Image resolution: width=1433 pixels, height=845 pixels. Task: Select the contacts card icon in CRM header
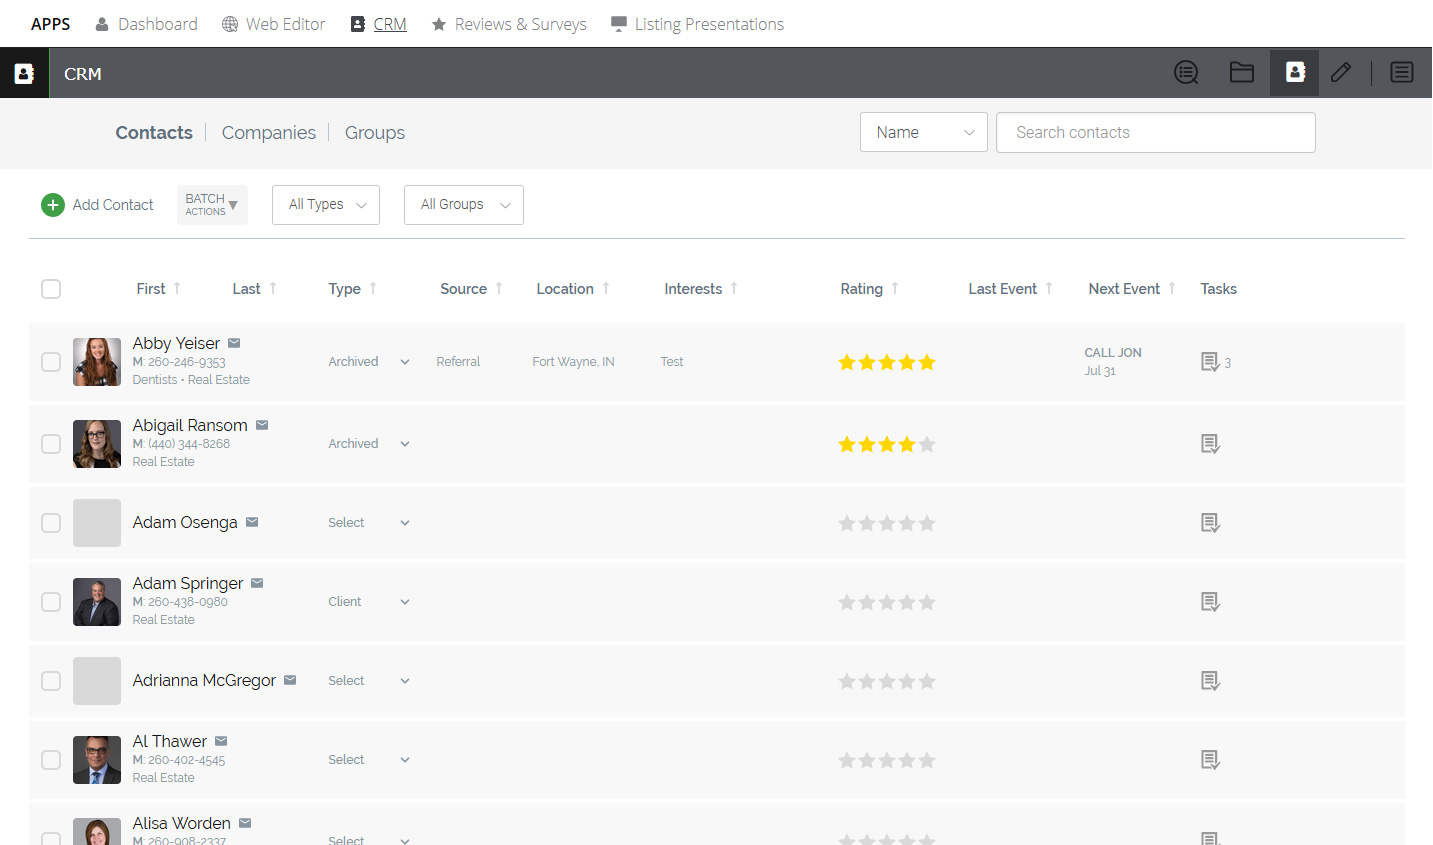[x=1295, y=72]
